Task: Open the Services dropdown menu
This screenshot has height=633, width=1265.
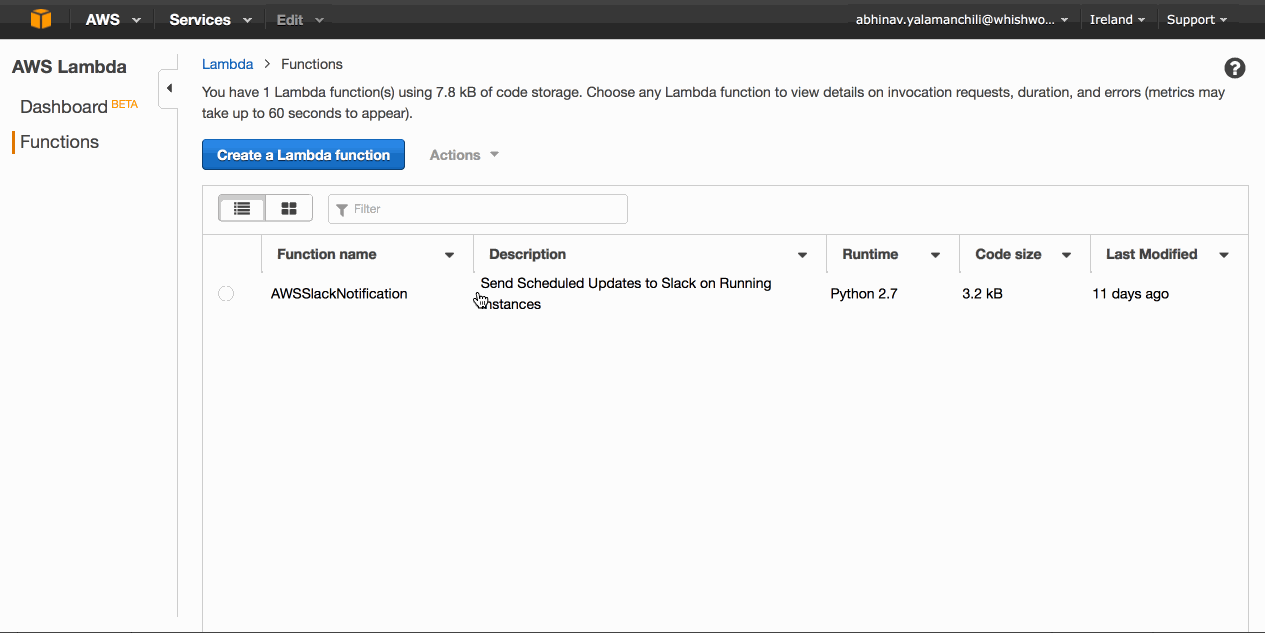Action: point(210,19)
